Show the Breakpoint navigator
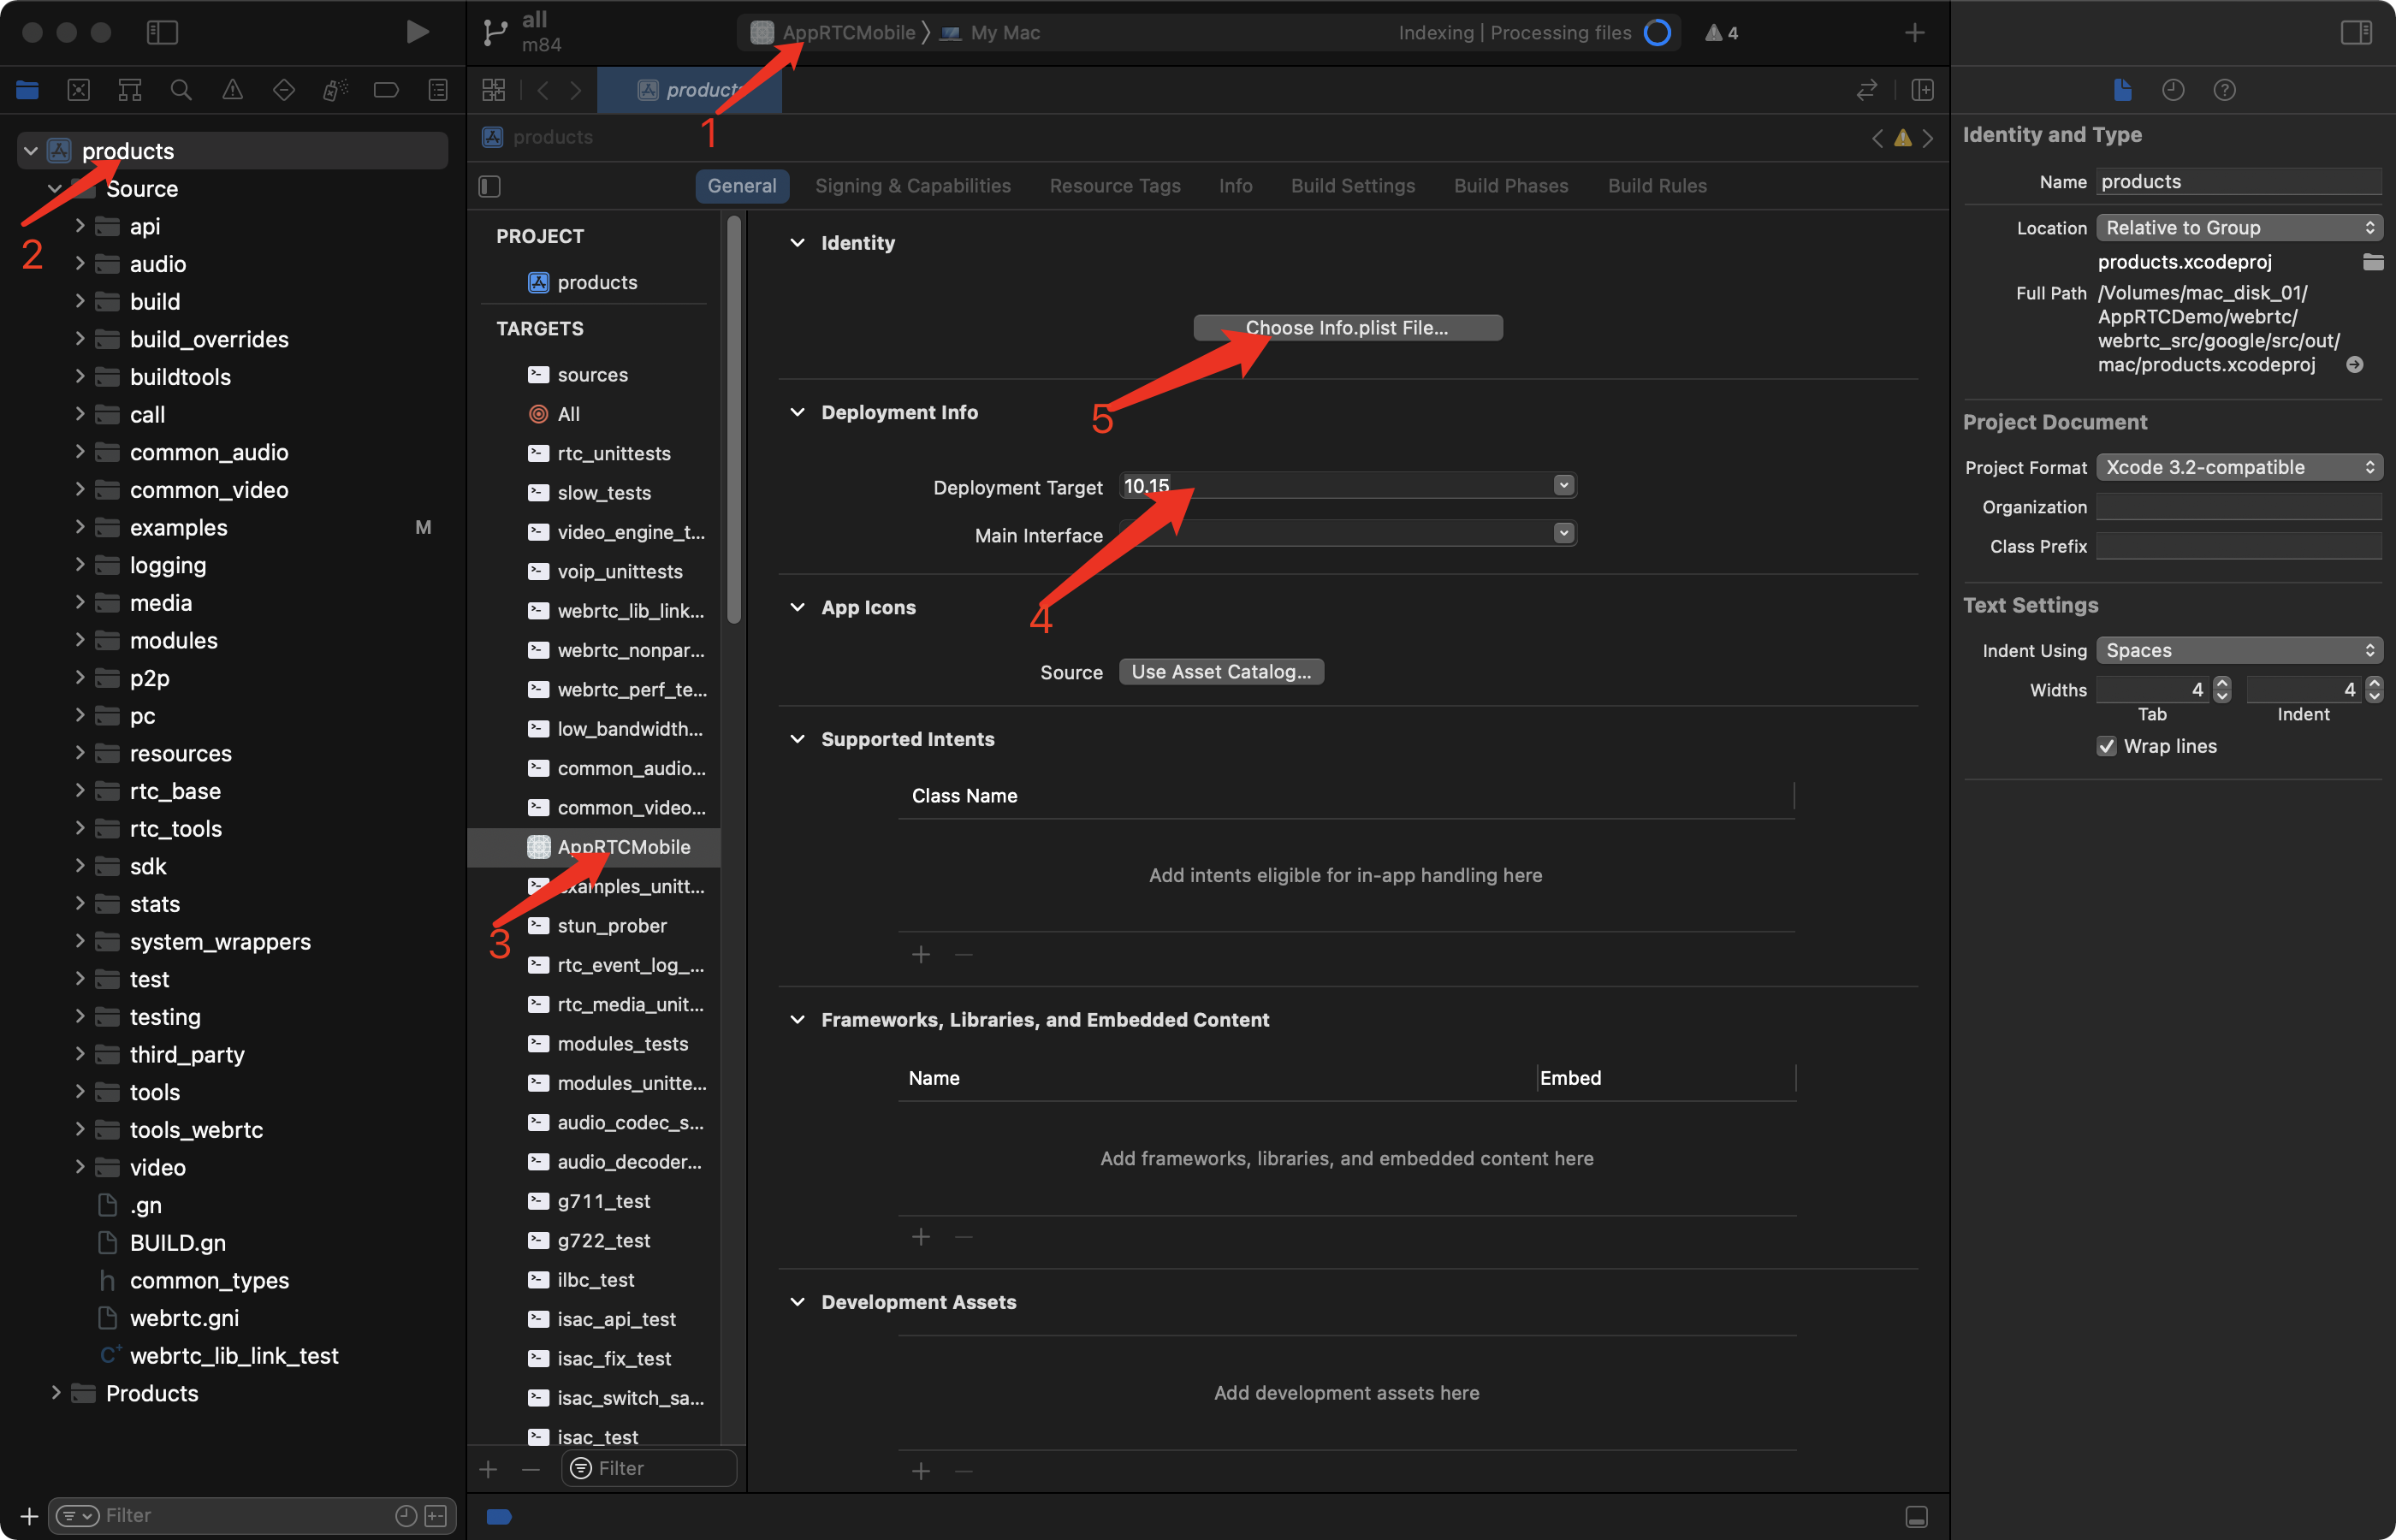The image size is (2396, 1540). [386, 90]
